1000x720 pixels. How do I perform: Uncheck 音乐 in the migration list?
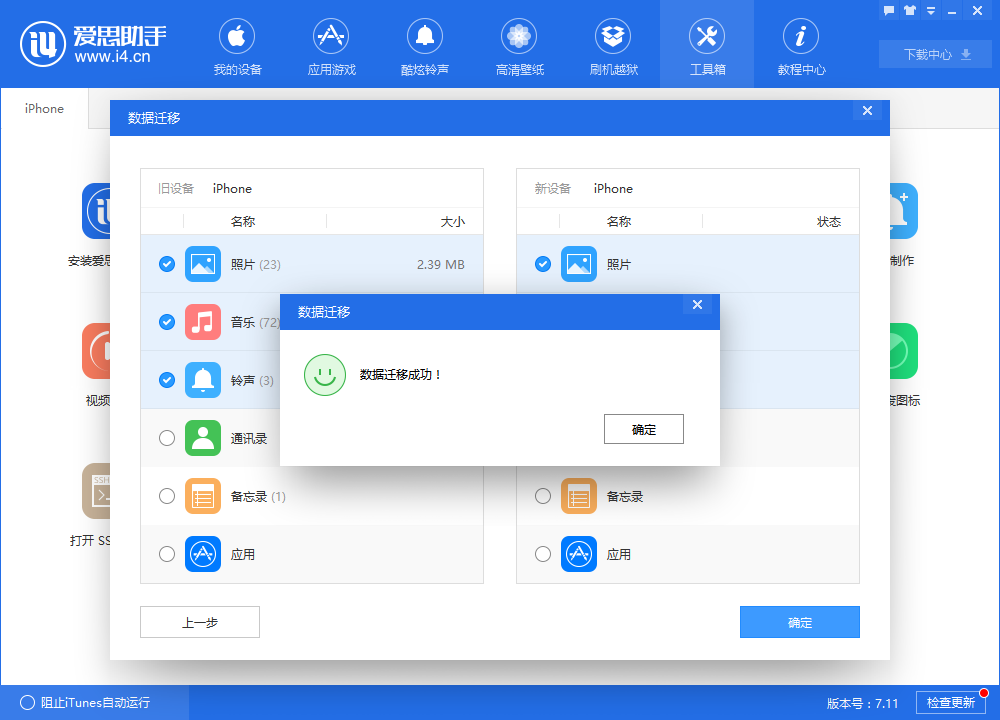point(166,322)
